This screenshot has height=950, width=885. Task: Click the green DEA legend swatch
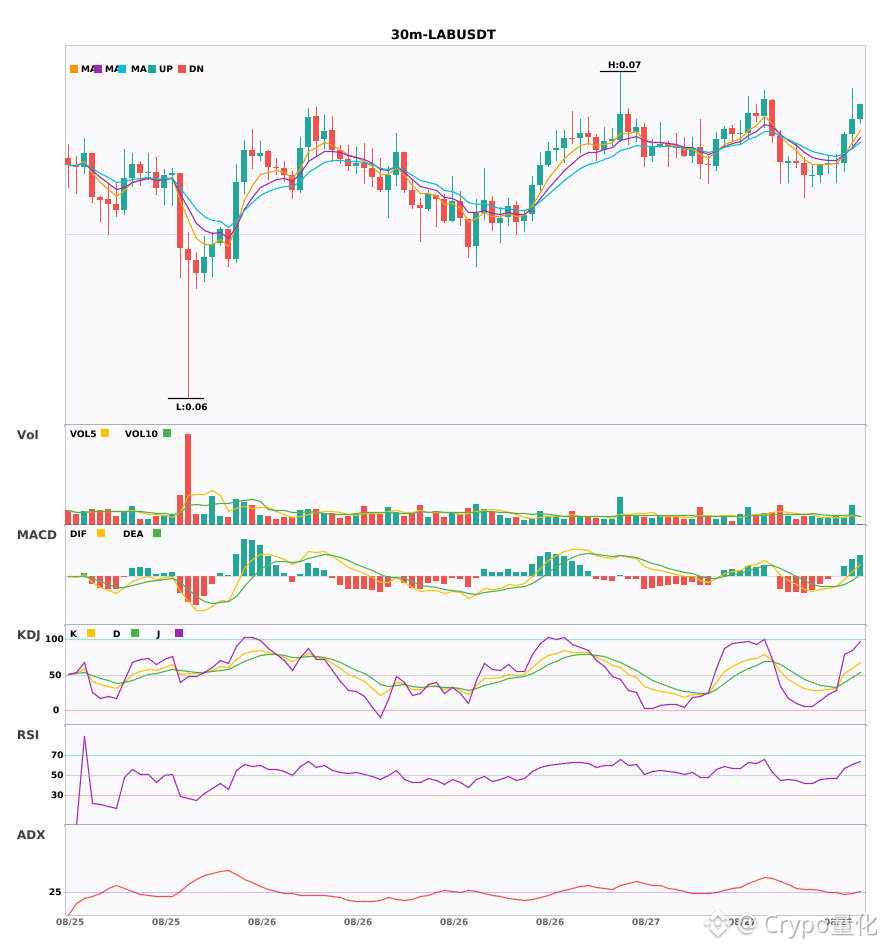[157, 533]
